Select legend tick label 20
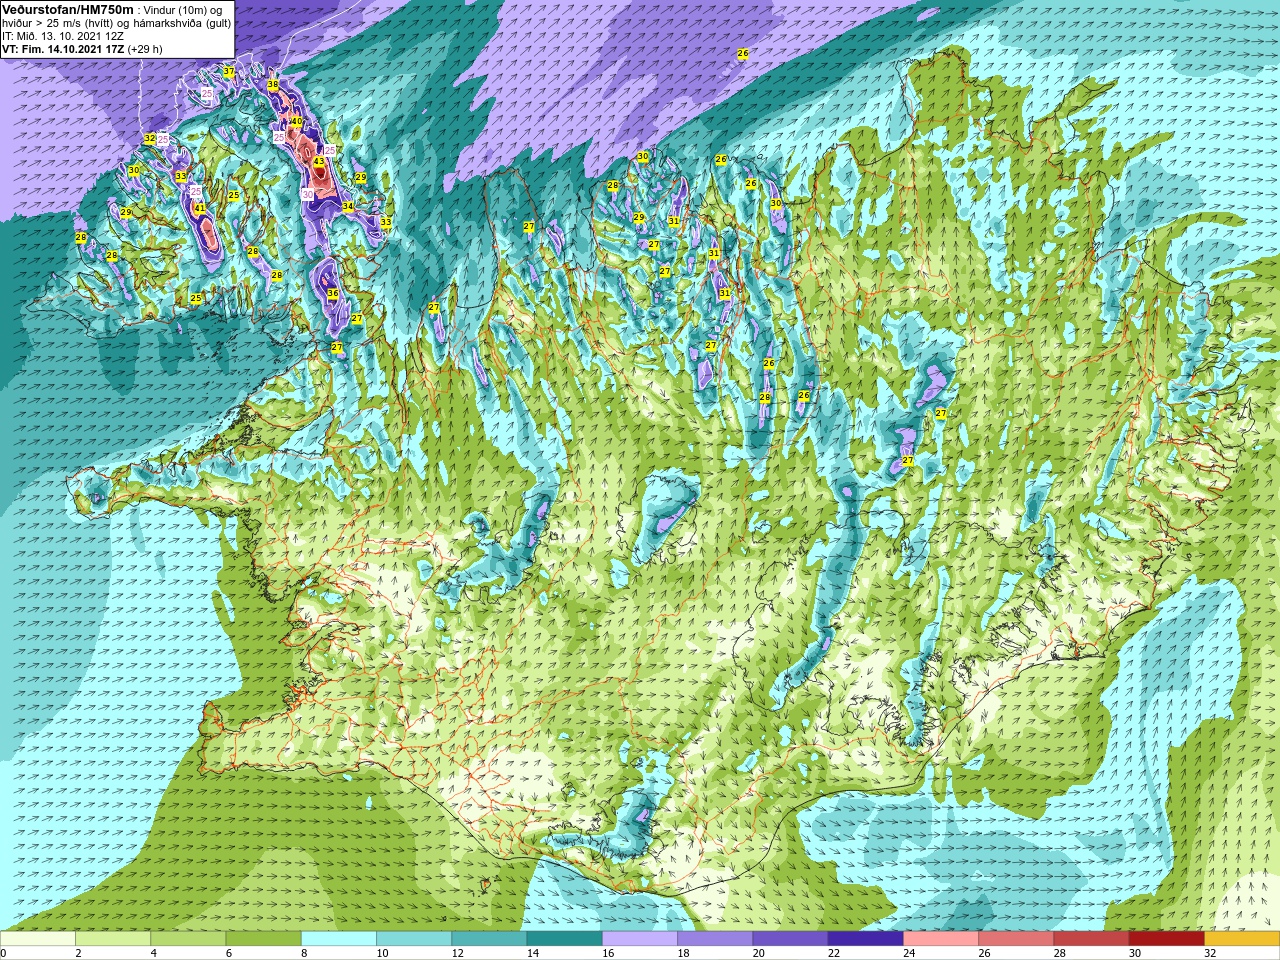1280x960 pixels. [x=759, y=953]
